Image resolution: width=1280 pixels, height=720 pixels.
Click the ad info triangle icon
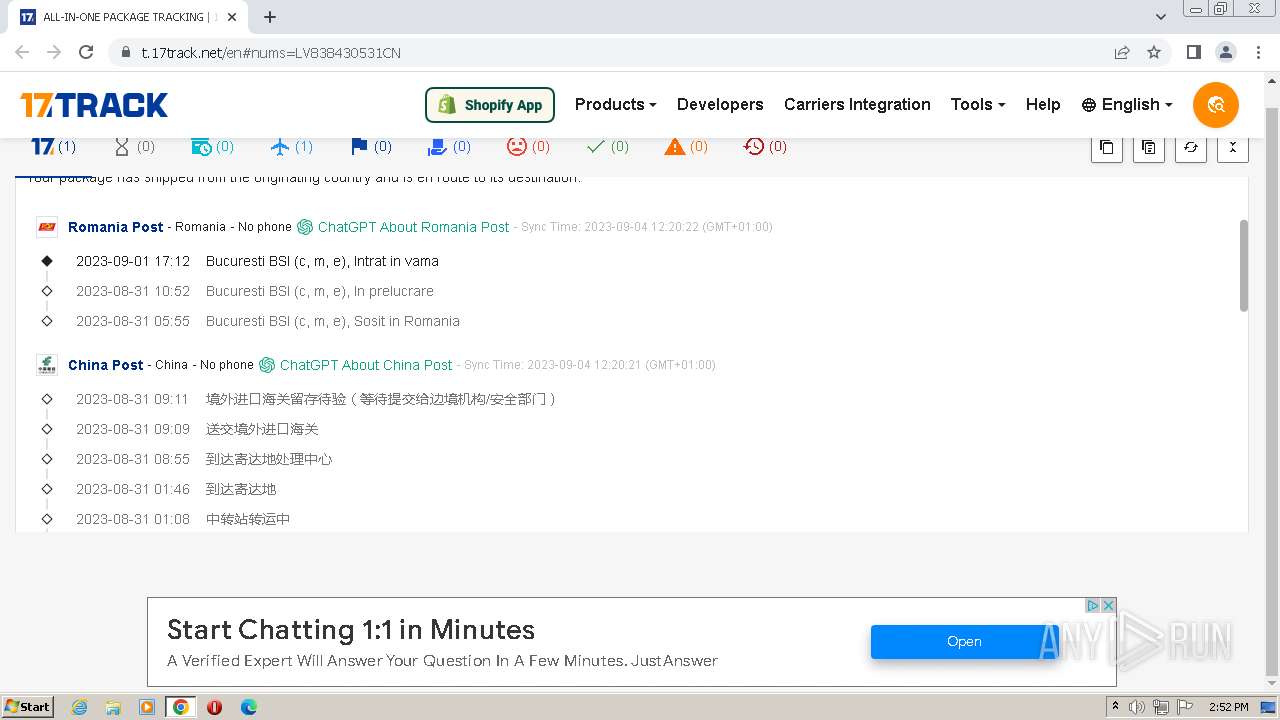tap(1093, 606)
